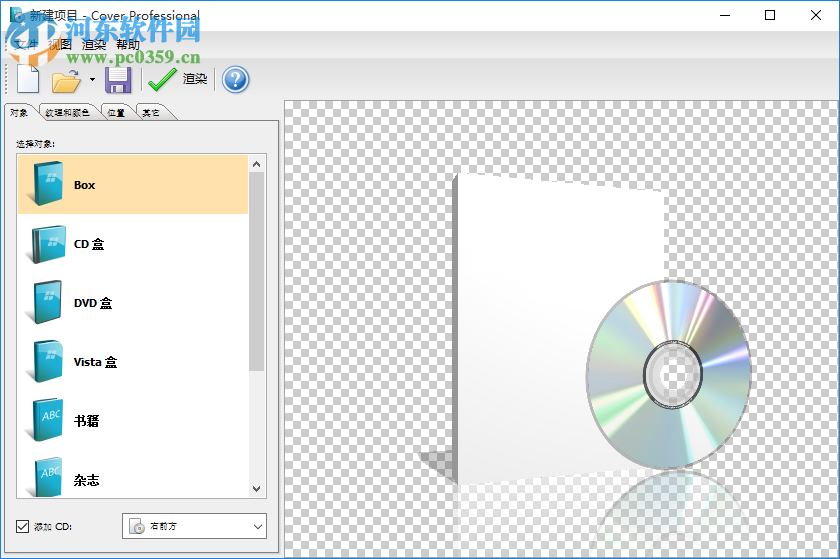Click the Box list label text
The height and width of the screenshot is (559, 840).
[x=85, y=185]
